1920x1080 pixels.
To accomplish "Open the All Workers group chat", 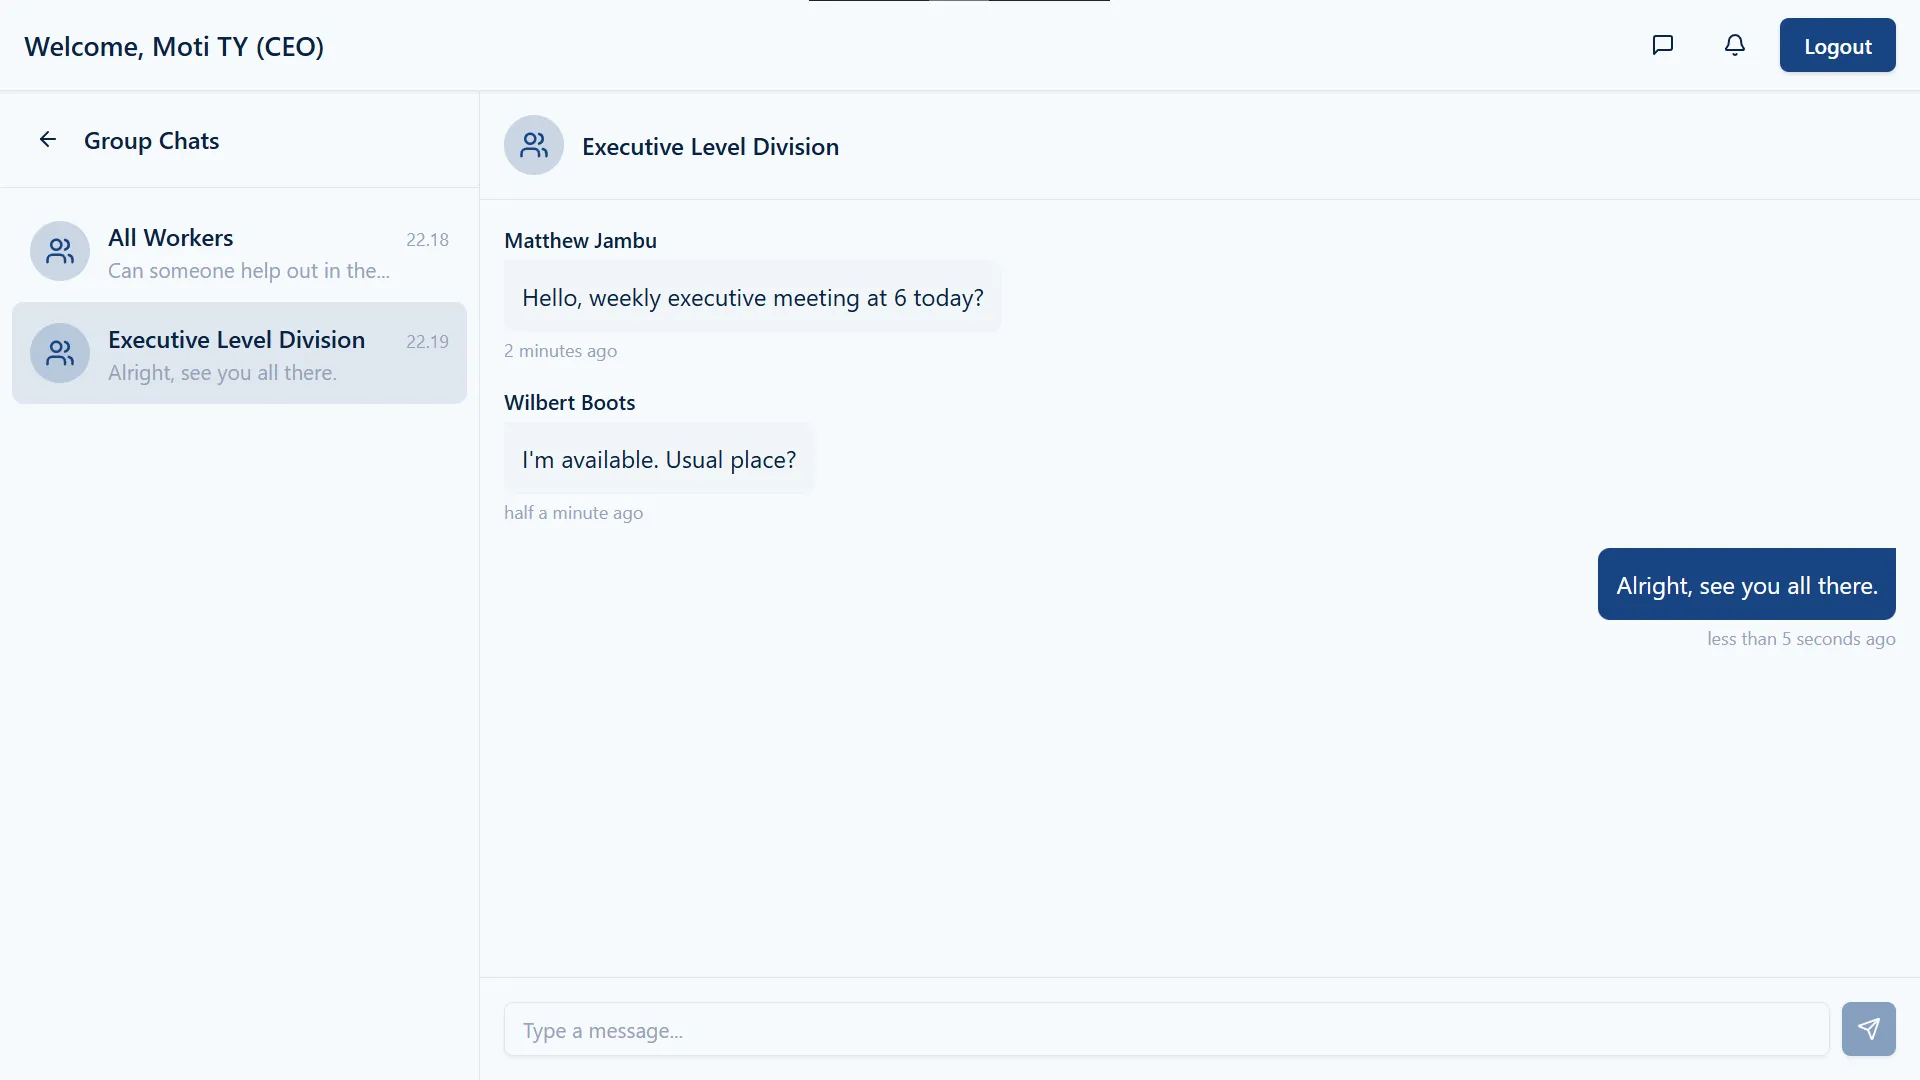I will pos(248,252).
